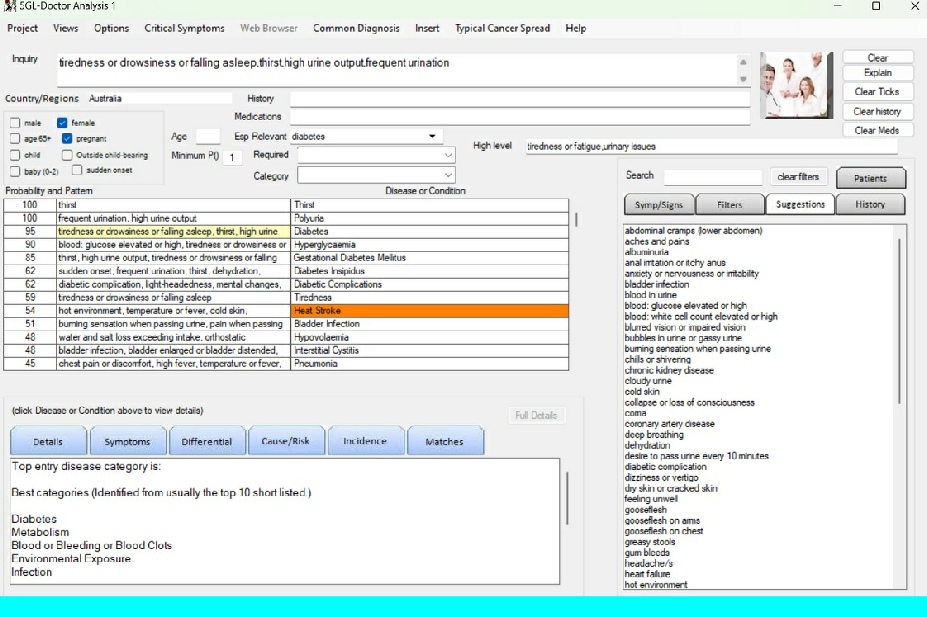Screen dimensions: 927x617
Task: Open the Cause/Risk tab
Action: [286, 441]
